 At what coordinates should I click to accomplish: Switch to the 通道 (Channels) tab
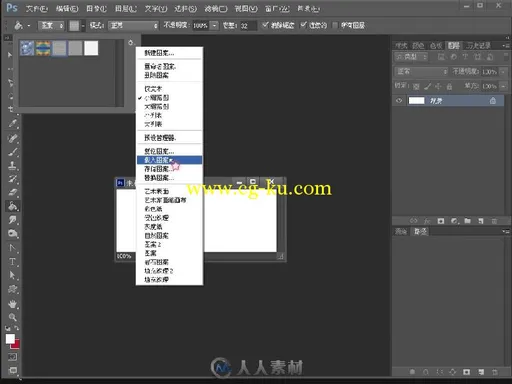(401, 231)
